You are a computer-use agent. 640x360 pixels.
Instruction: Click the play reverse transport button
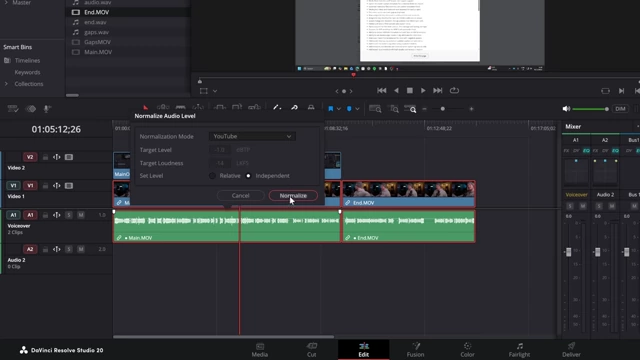[396, 91]
